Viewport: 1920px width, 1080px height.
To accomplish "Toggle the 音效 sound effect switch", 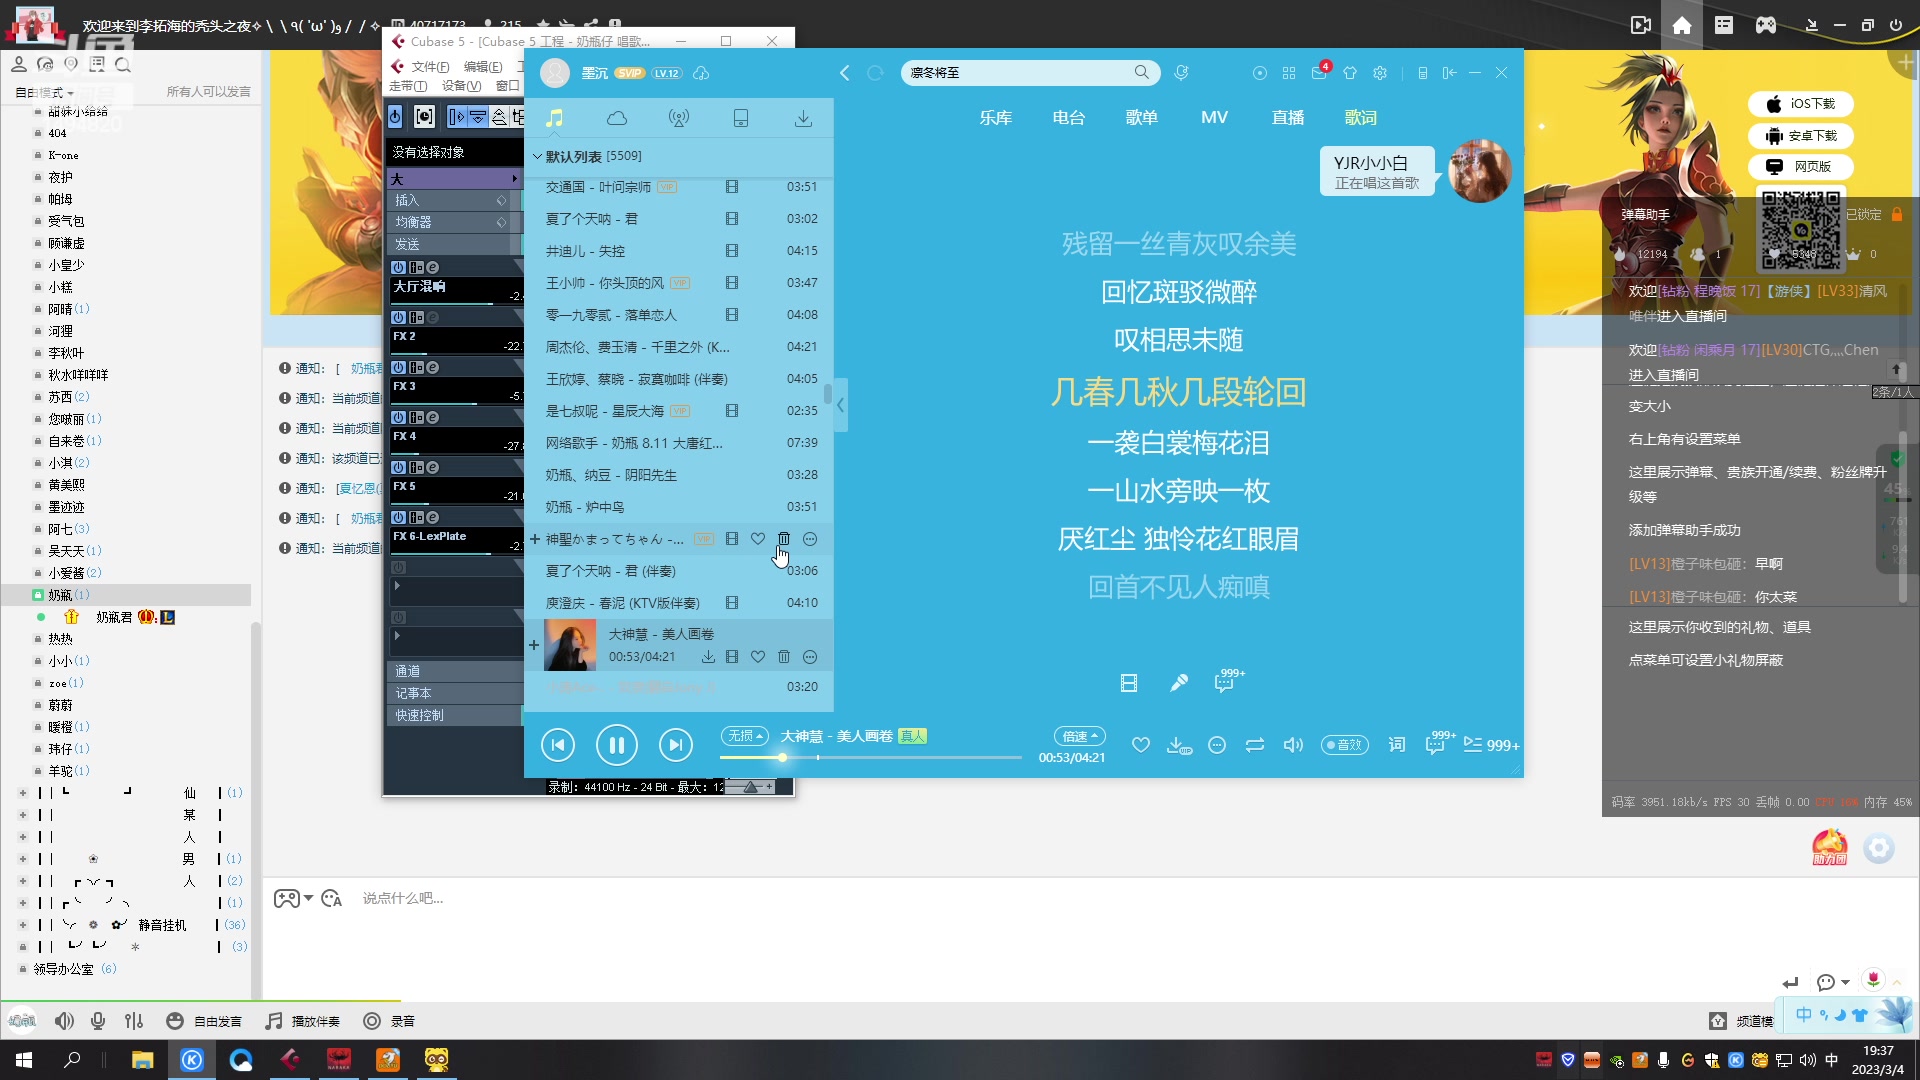I will (x=1345, y=745).
